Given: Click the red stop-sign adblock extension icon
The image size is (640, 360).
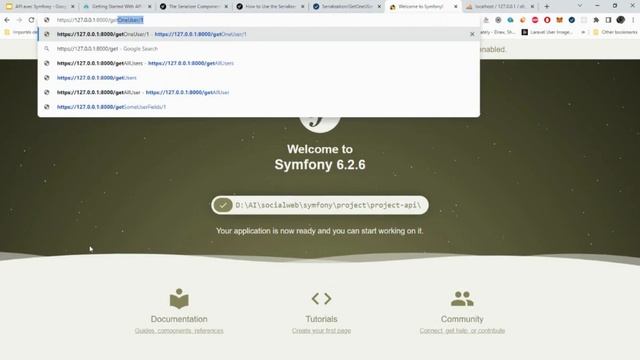Looking at the screenshot, I should [535, 20].
